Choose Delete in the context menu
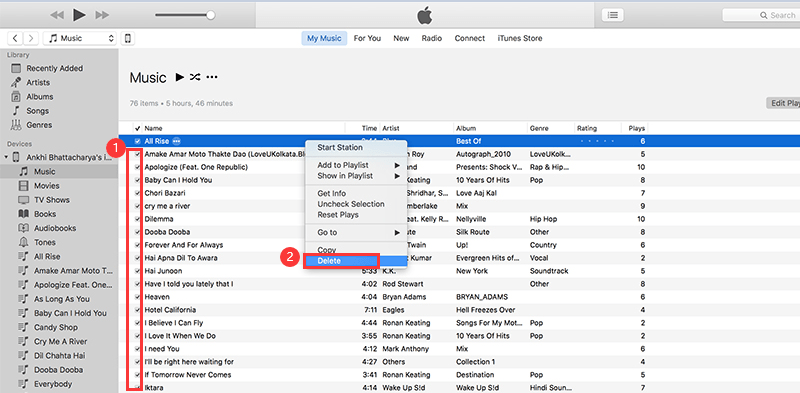Viewport: 800px width, 393px height. tap(355, 261)
